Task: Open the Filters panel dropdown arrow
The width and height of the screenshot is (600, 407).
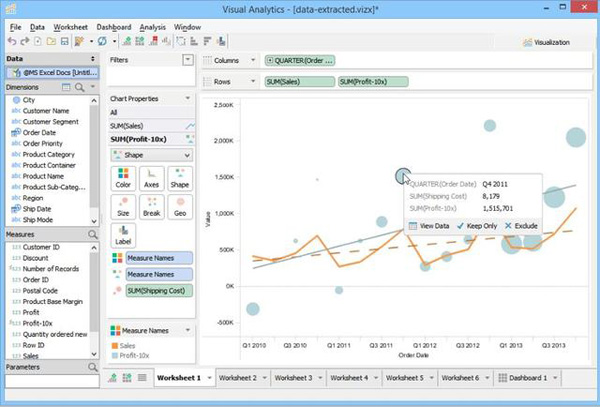Action: point(188,60)
